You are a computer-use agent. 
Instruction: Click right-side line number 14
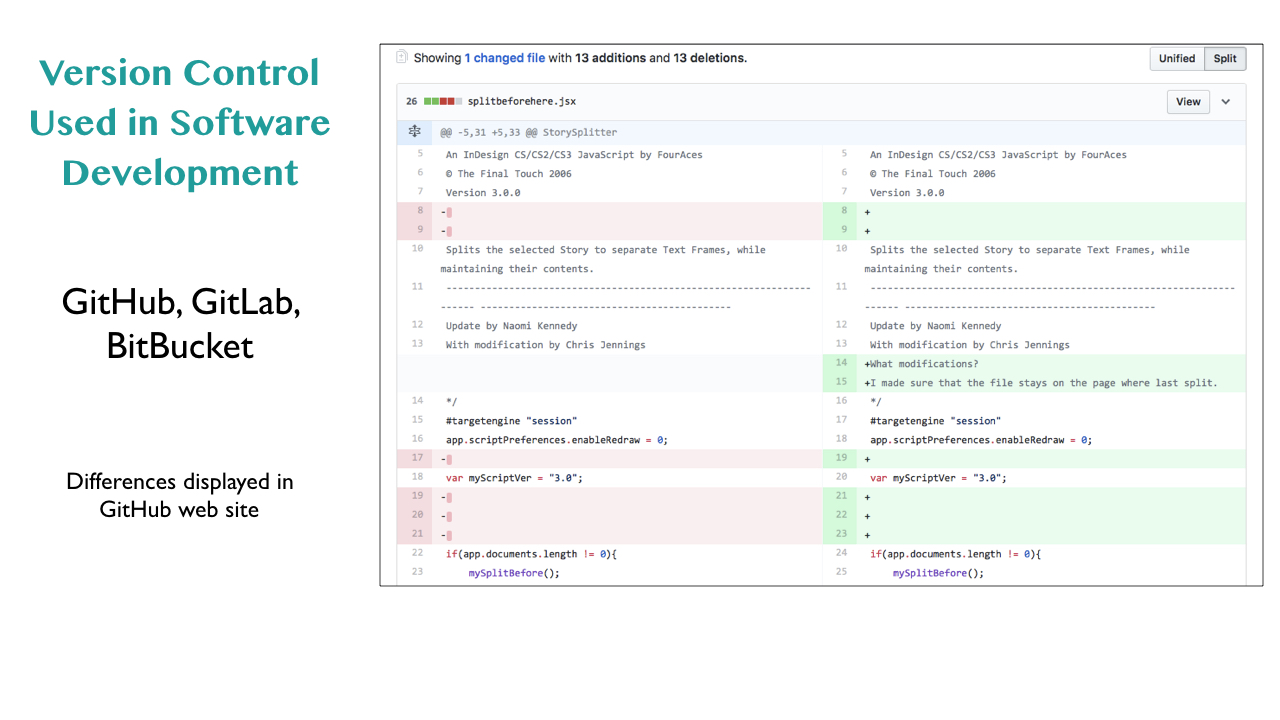pyautogui.click(x=841, y=364)
